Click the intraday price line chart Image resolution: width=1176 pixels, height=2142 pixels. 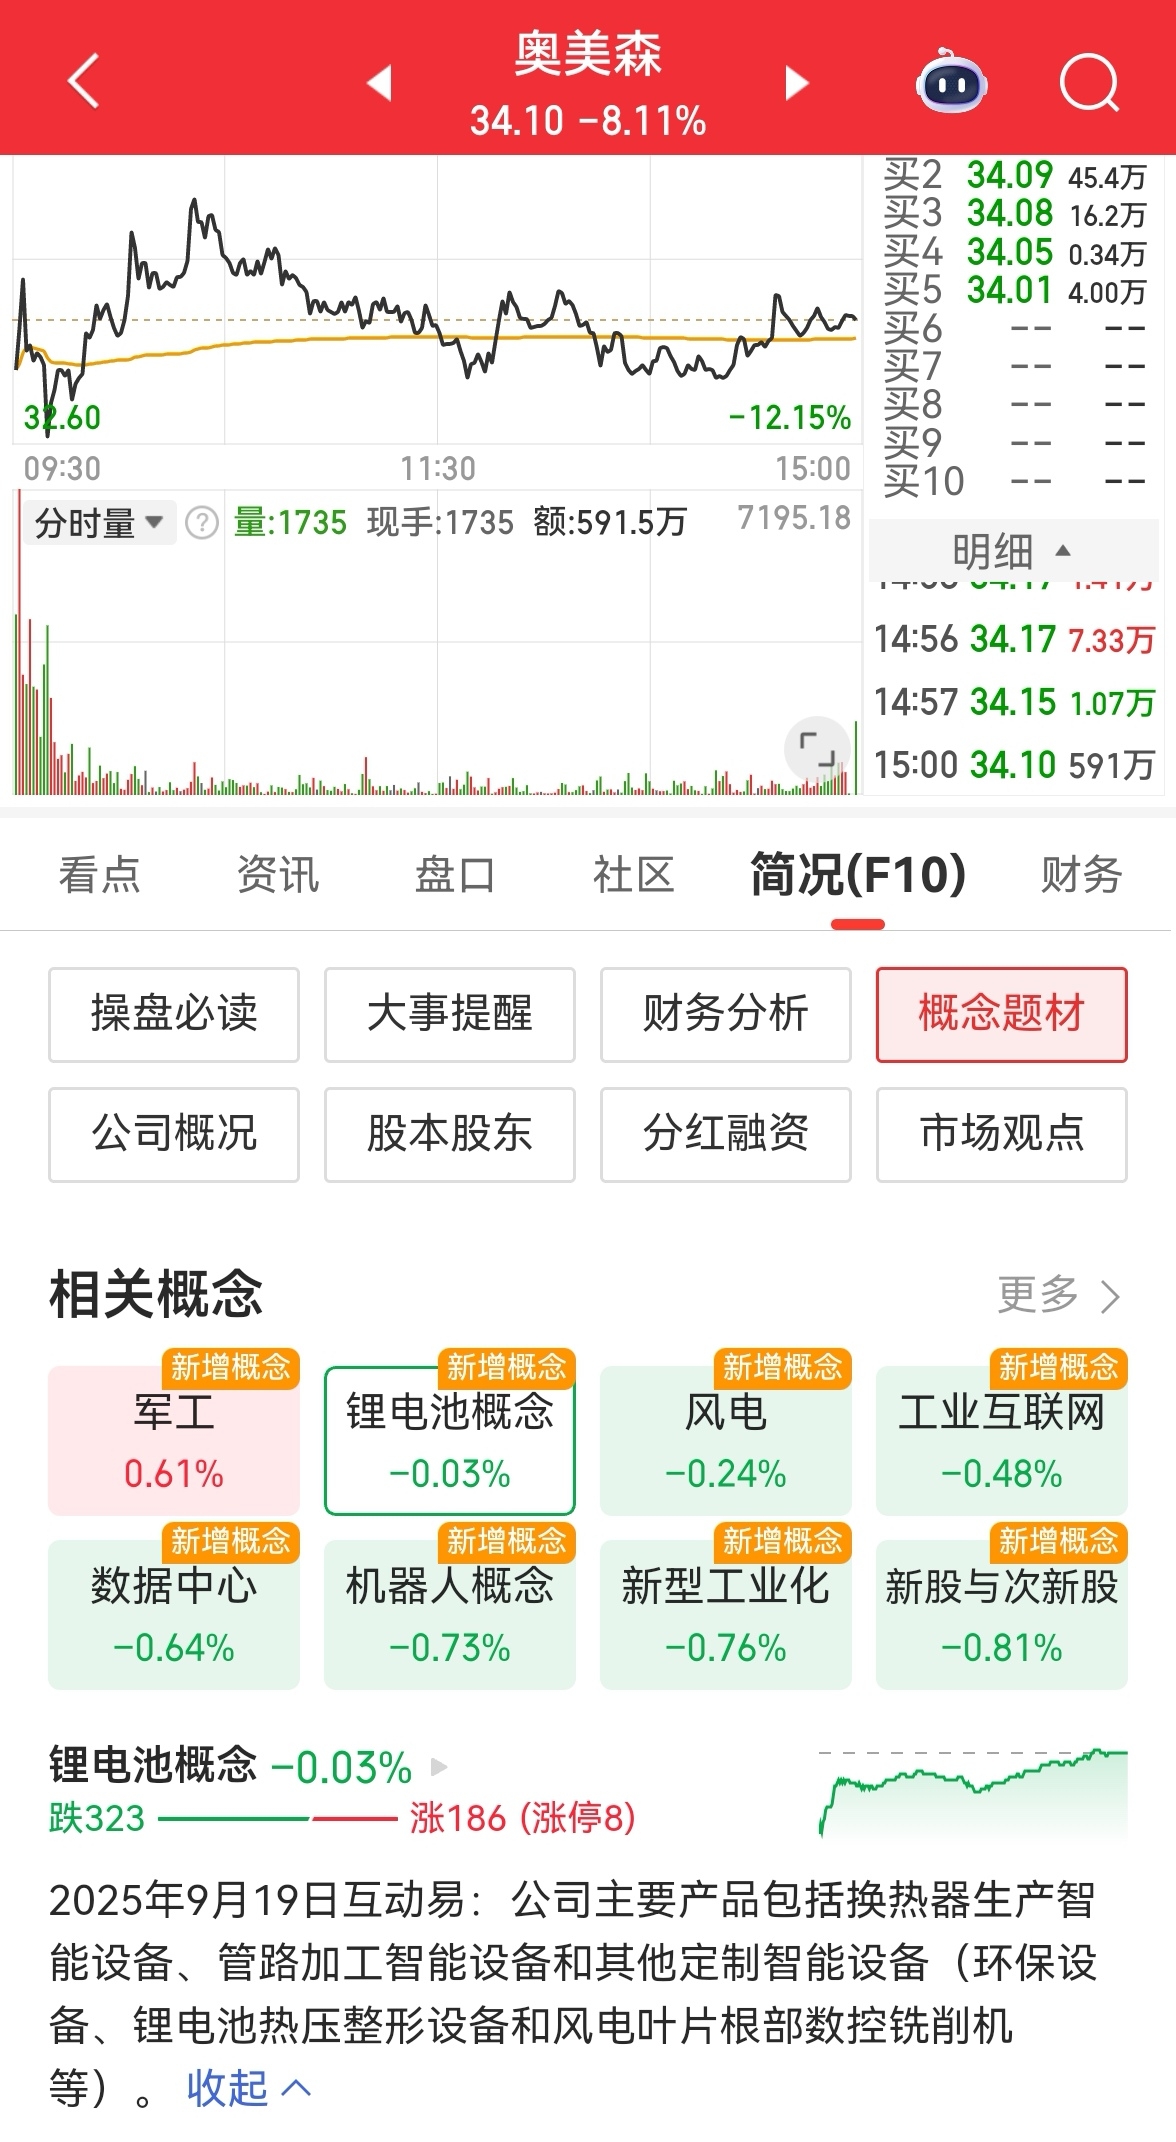tap(437, 300)
